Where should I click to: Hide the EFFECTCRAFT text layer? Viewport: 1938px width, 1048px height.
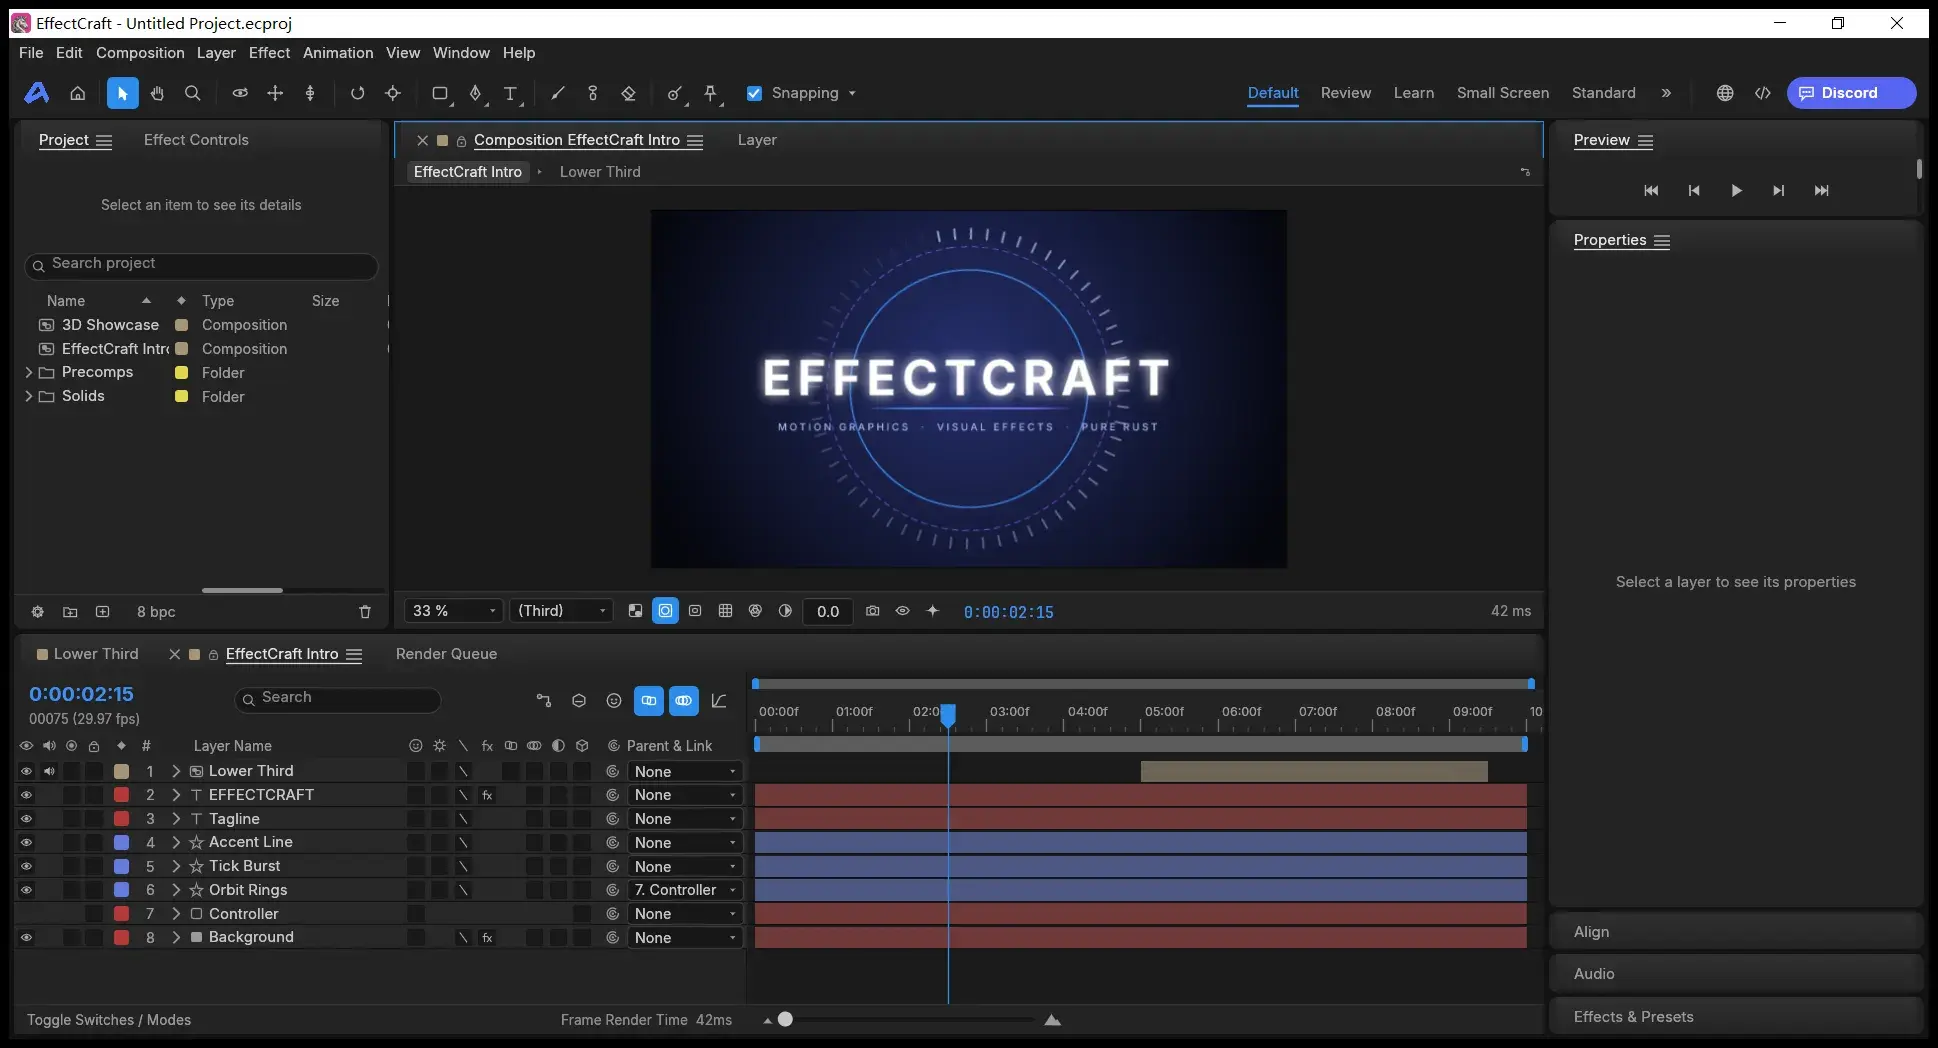tap(26, 795)
